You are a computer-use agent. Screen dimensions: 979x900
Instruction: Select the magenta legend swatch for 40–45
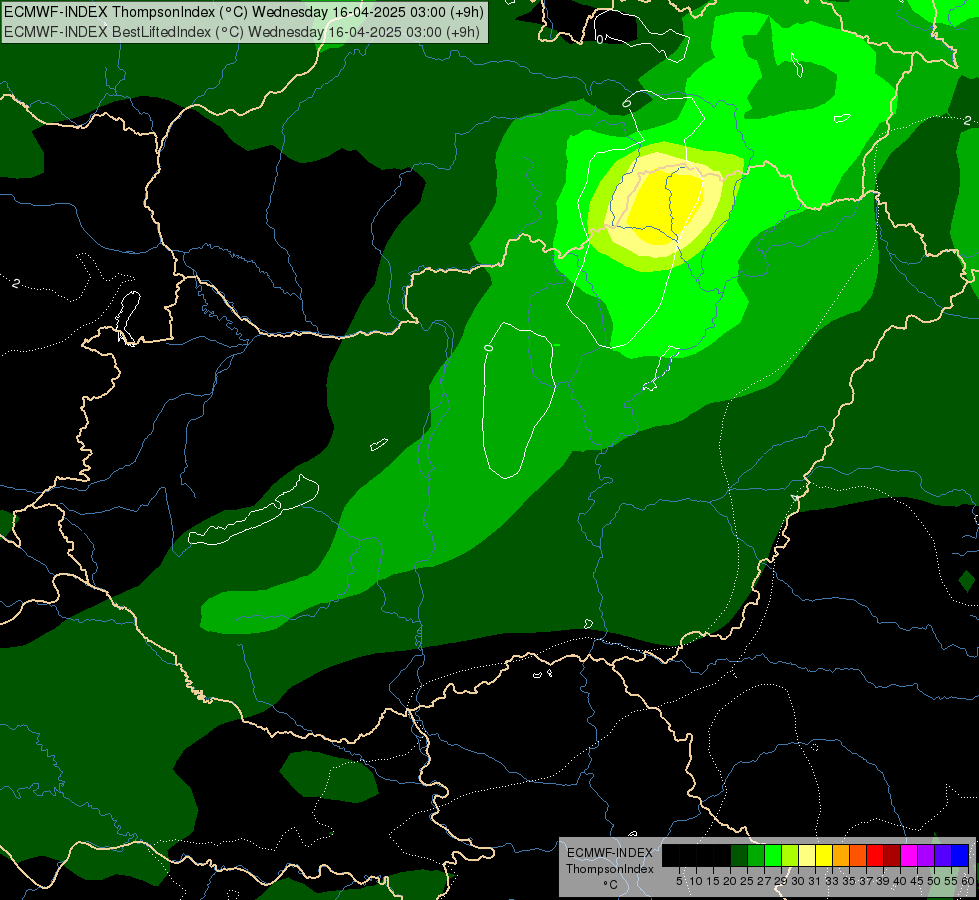909,855
